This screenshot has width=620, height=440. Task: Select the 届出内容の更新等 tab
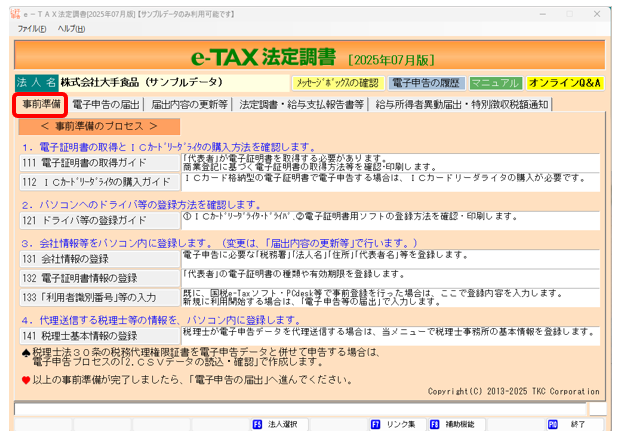(x=190, y=104)
